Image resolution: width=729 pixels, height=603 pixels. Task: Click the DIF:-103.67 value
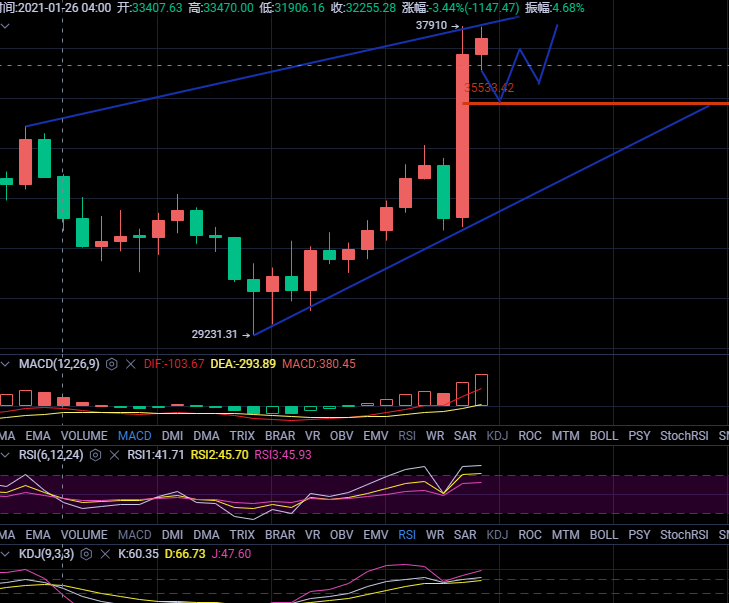[x=174, y=364]
